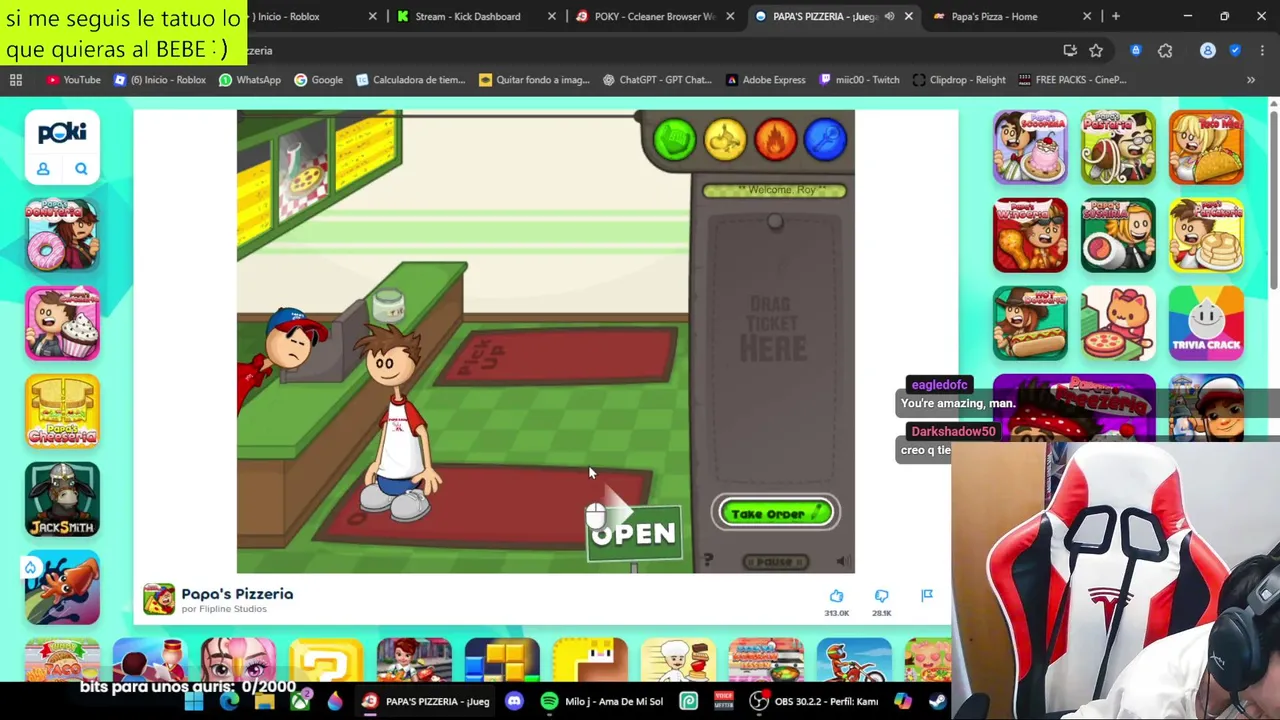The width and height of the screenshot is (1280, 720).
Task: Open Papa's Wingeria thumbnail
Action: 1030,235
